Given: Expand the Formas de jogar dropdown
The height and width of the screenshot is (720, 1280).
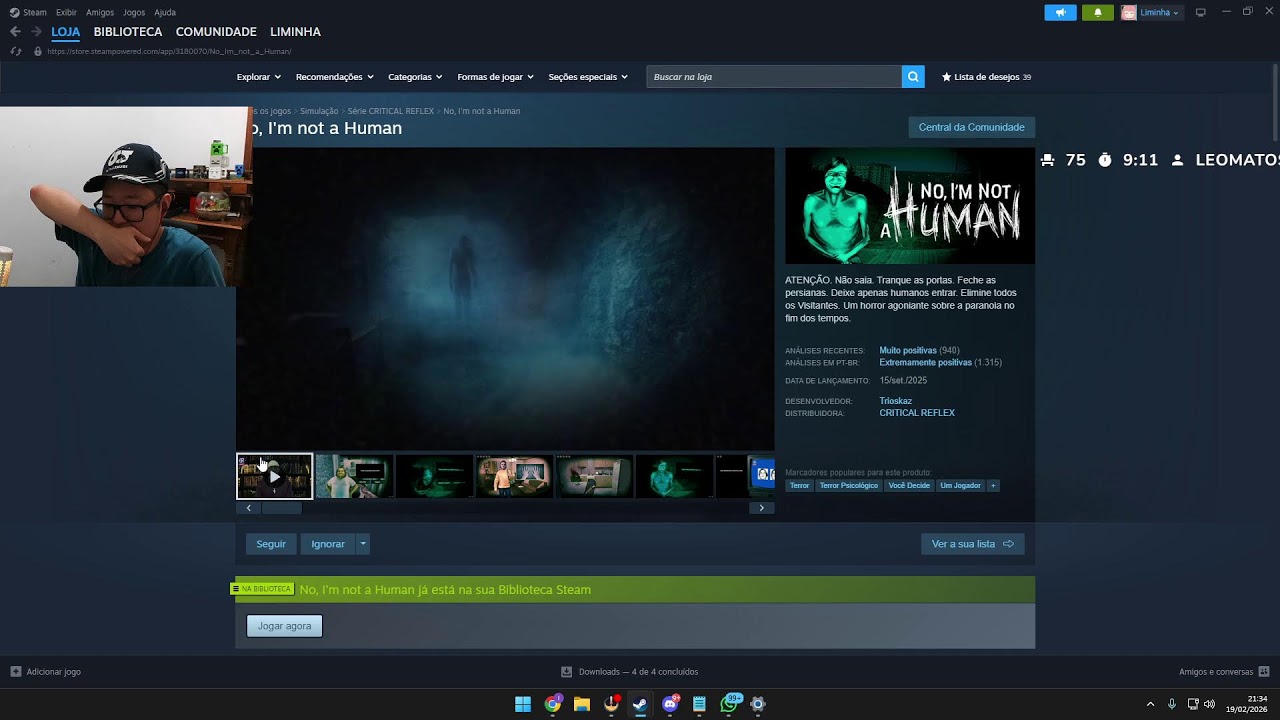Looking at the screenshot, I should coord(495,77).
